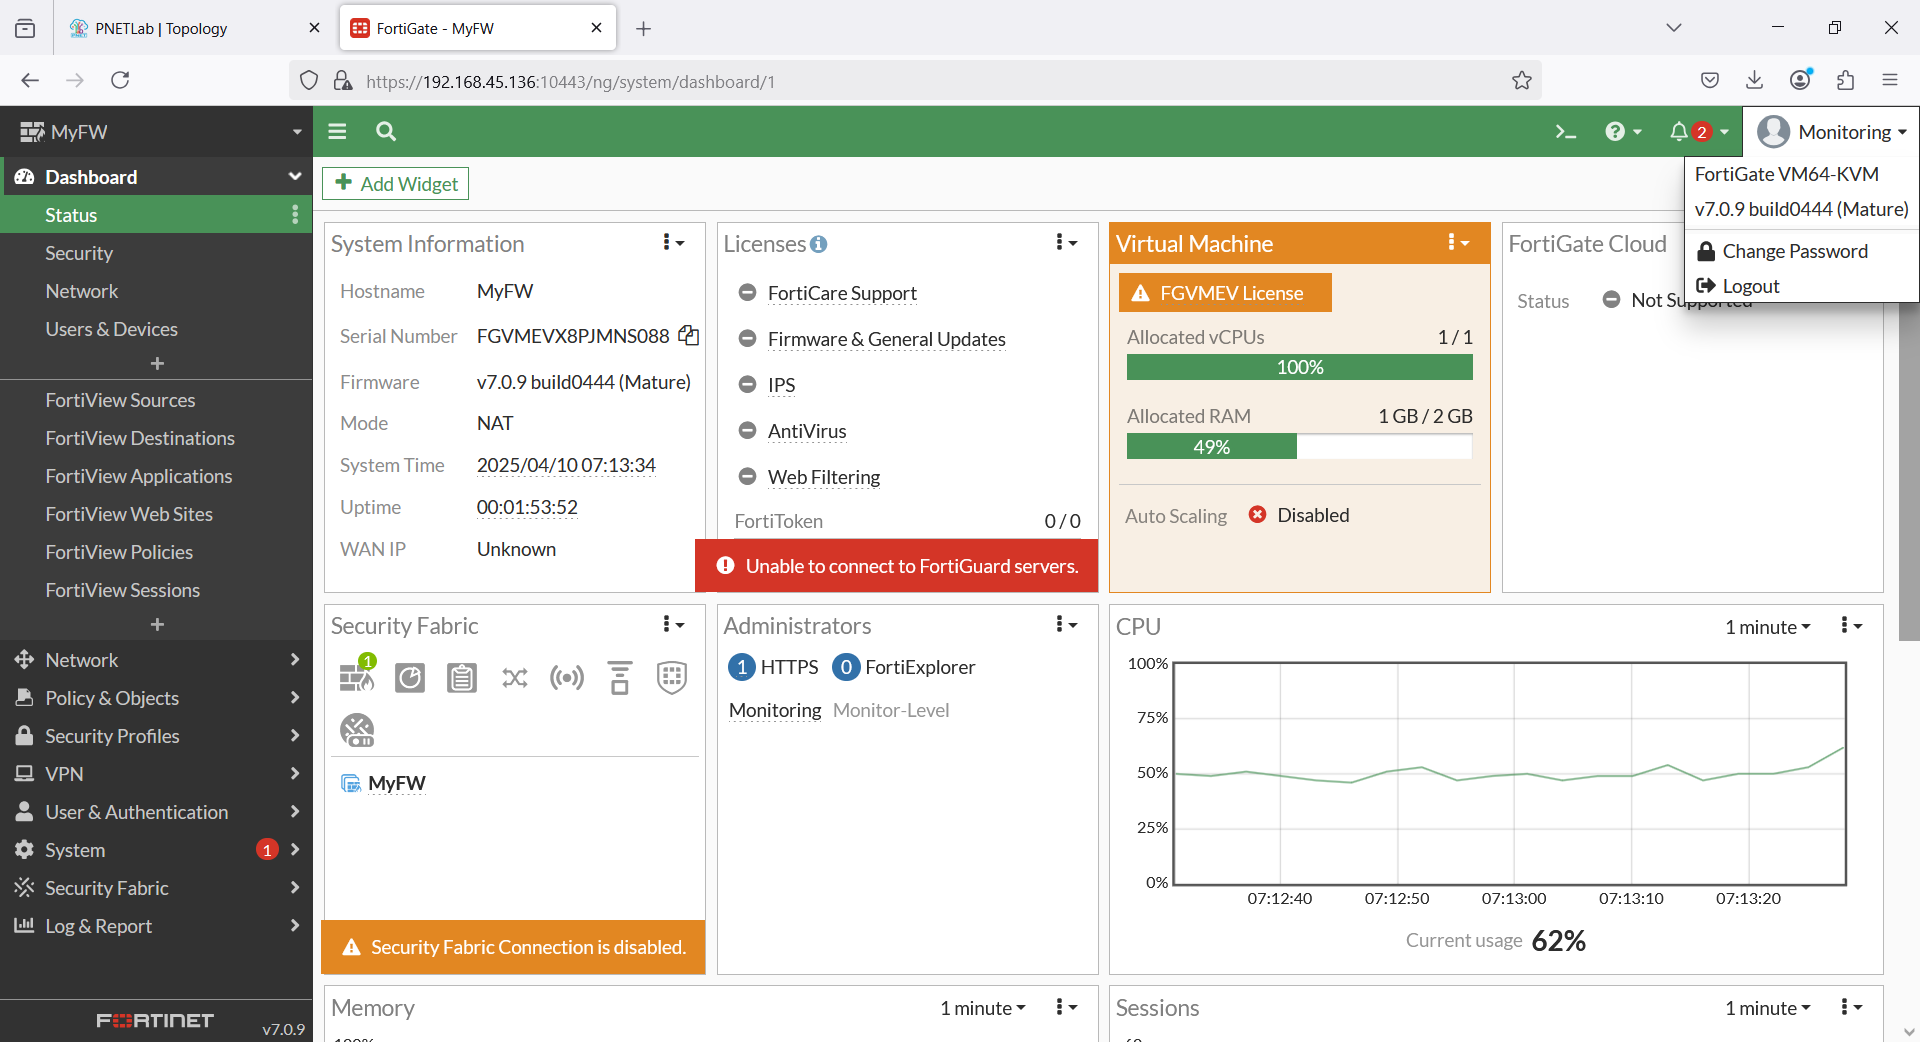The width and height of the screenshot is (1920, 1042).
Task: Expand System section with 1 alert
Action: click(156, 850)
